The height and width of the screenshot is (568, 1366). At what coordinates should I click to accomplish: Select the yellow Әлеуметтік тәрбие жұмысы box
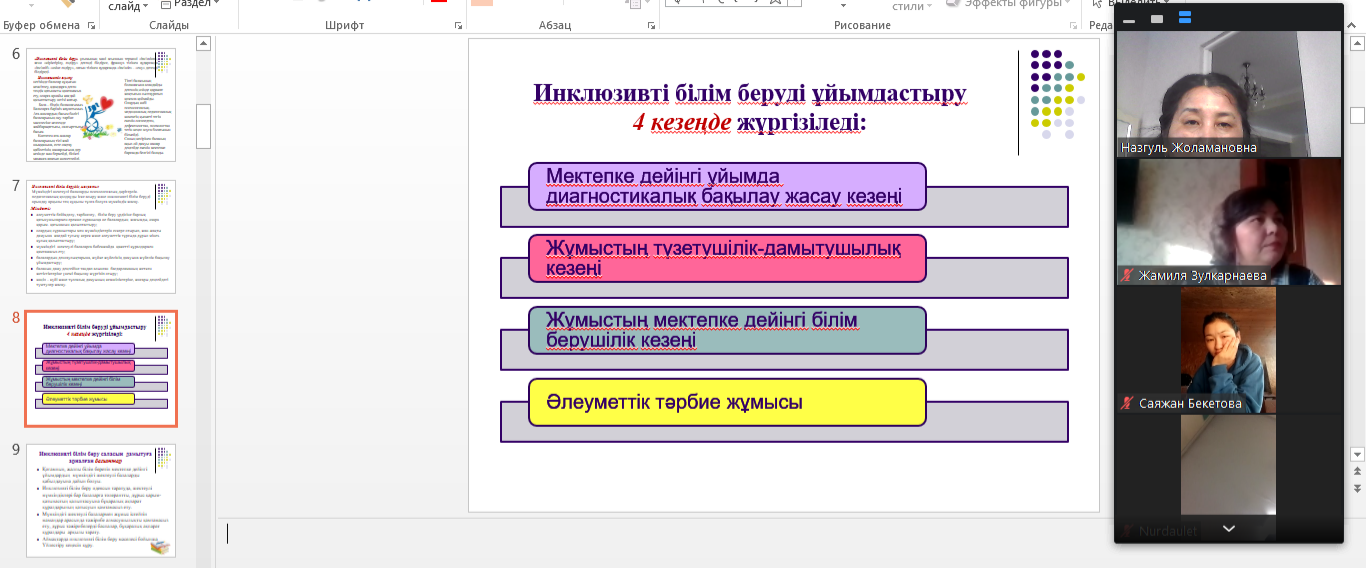[x=727, y=402]
